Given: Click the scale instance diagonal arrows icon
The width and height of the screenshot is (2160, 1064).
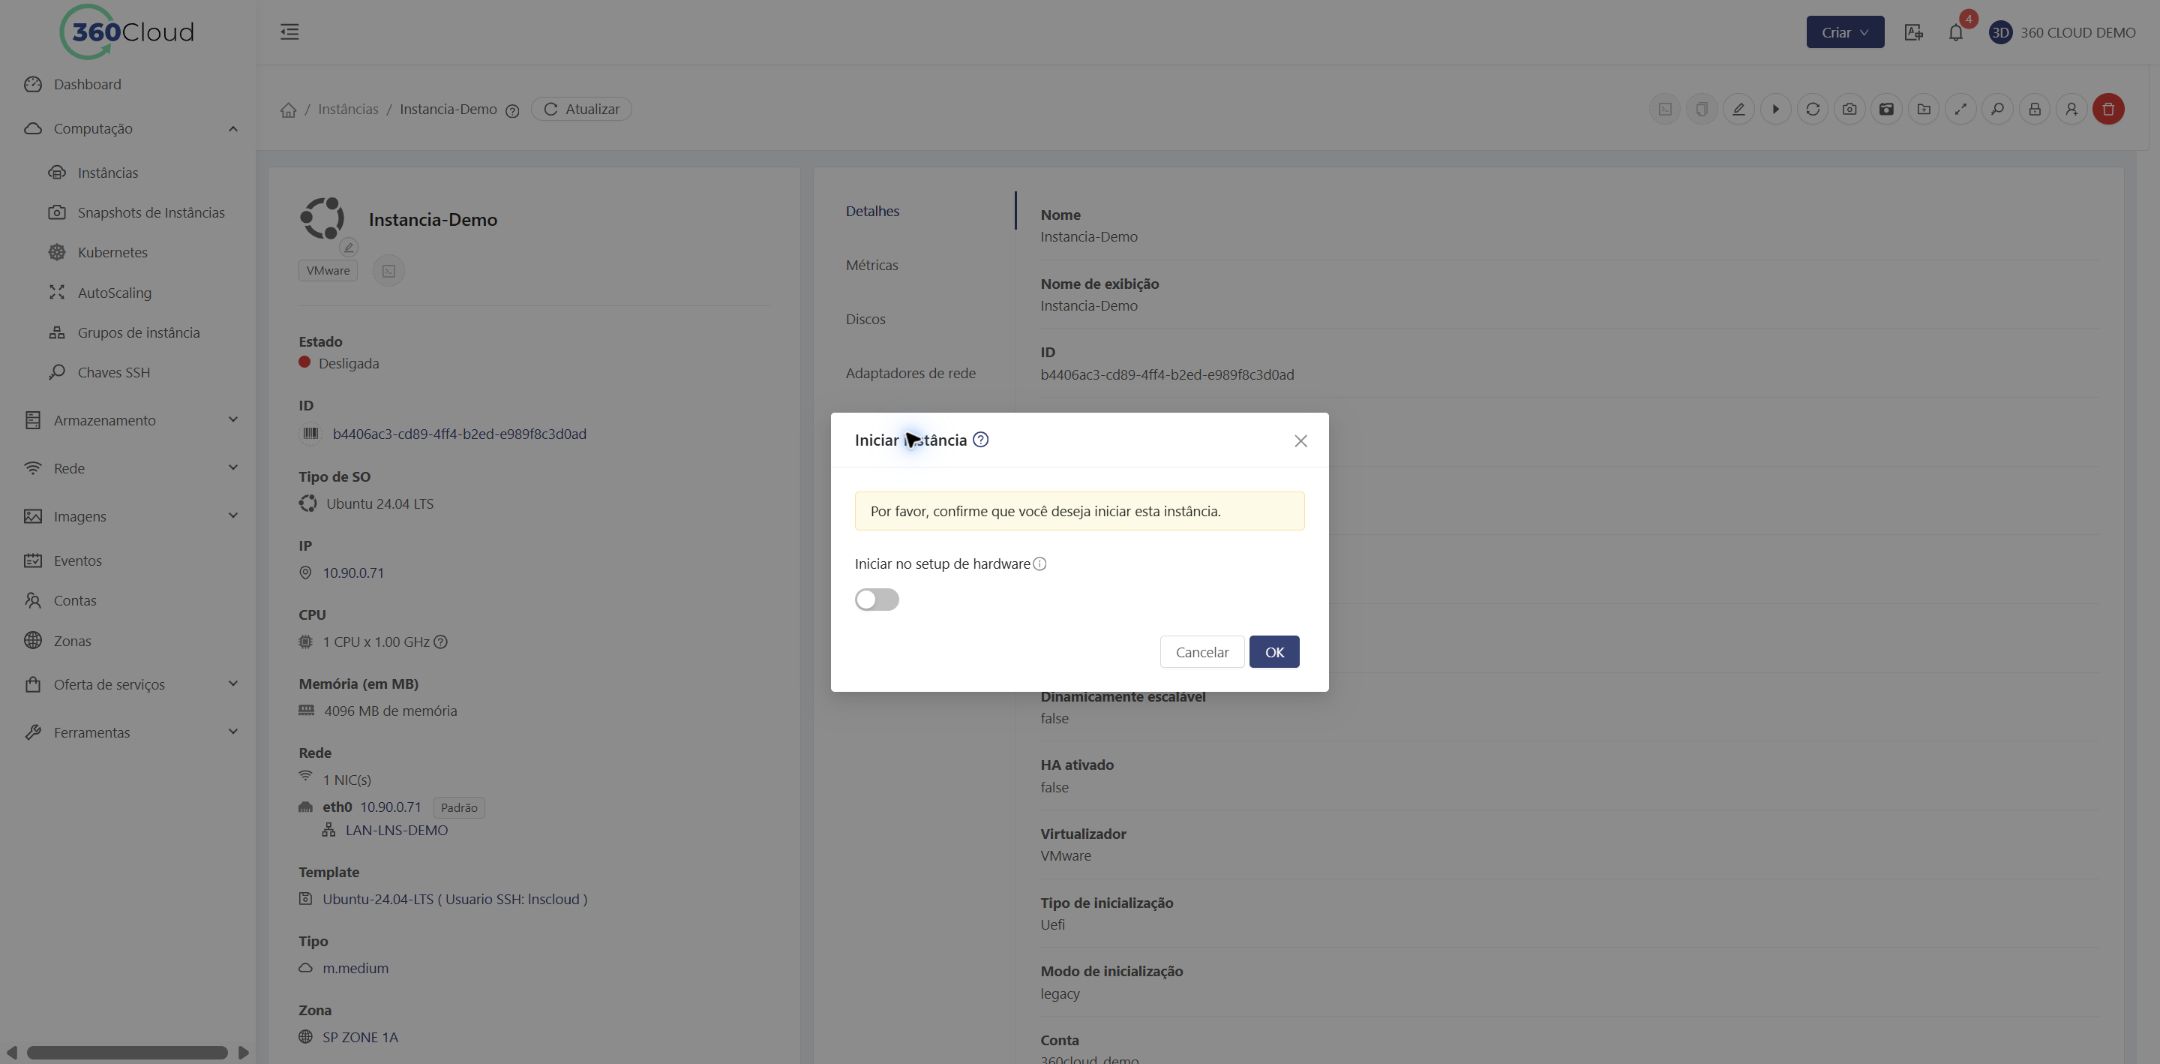Looking at the screenshot, I should click(x=1960, y=109).
